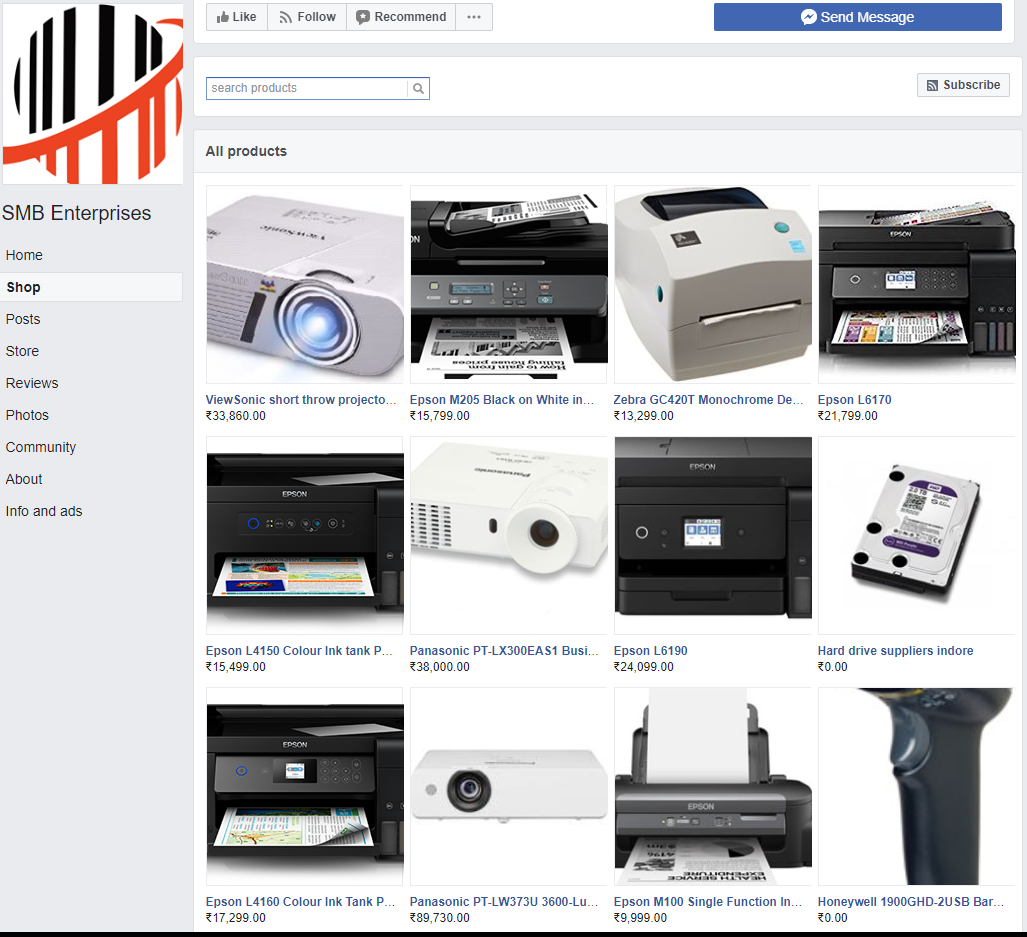Click the Zebra GC420T Monochrome title
Viewport: 1027px width, 937px height.
coord(708,400)
